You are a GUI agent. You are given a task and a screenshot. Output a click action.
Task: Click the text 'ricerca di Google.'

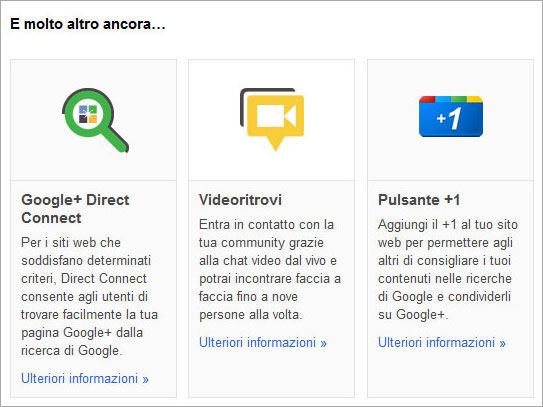click(72, 351)
